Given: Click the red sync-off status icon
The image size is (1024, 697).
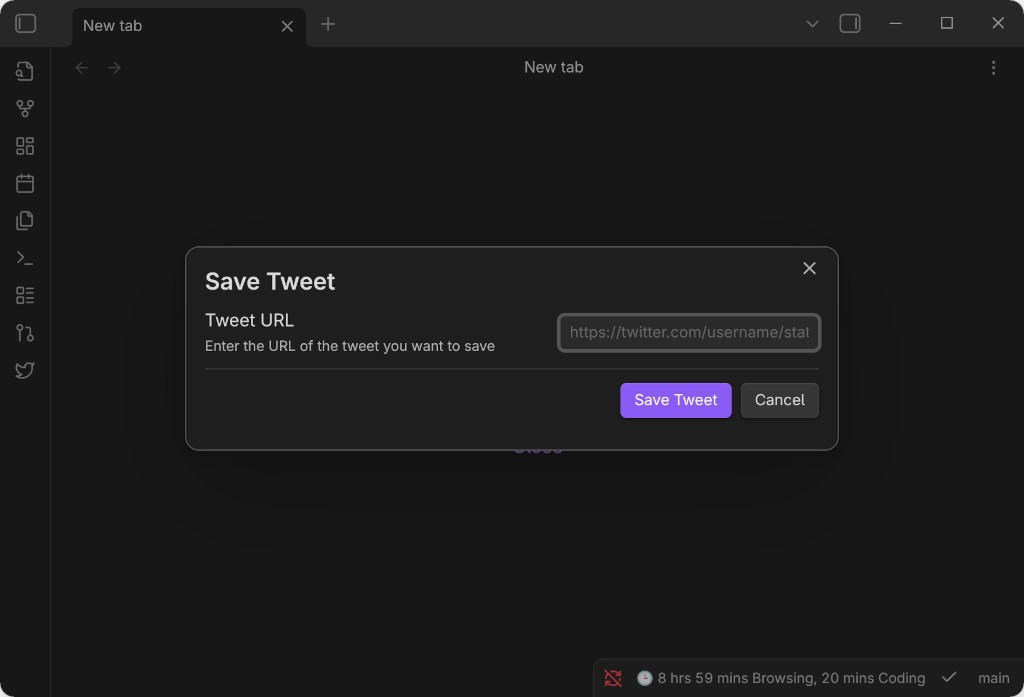Looking at the screenshot, I should [x=613, y=678].
